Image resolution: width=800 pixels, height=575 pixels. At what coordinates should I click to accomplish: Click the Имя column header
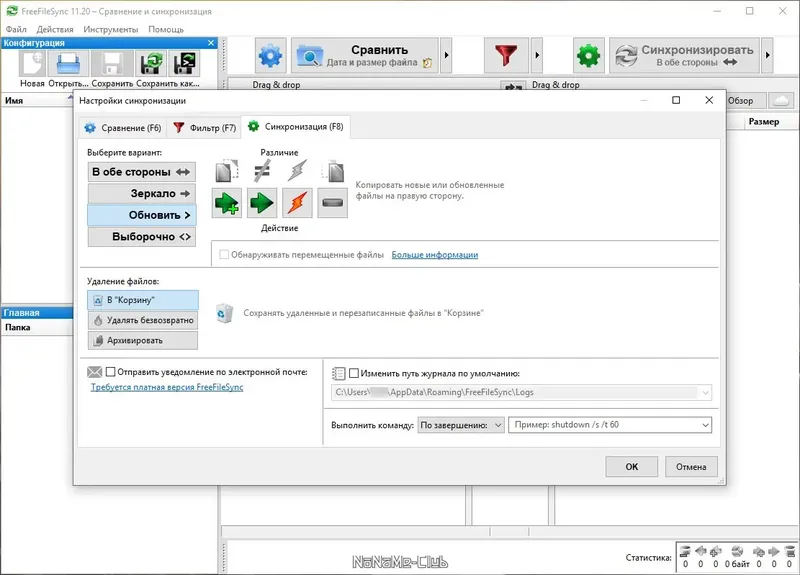pos(36,101)
